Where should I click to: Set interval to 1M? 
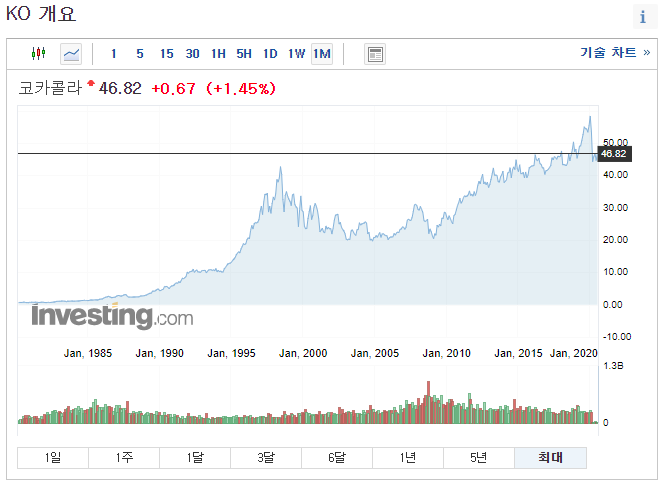tap(322, 54)
